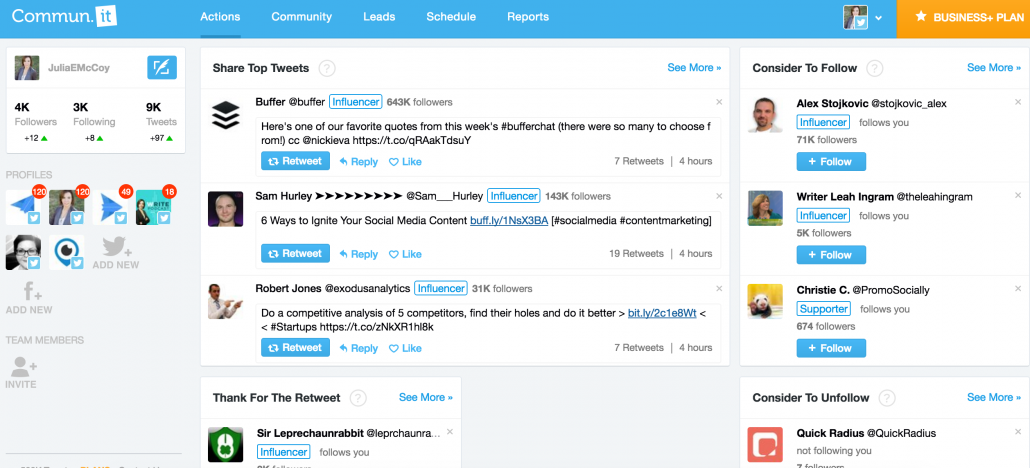The height and width of the screenshot is (468, 1030).
Task: Add a new Twitter profile
Action: click(x=116, y=253)
